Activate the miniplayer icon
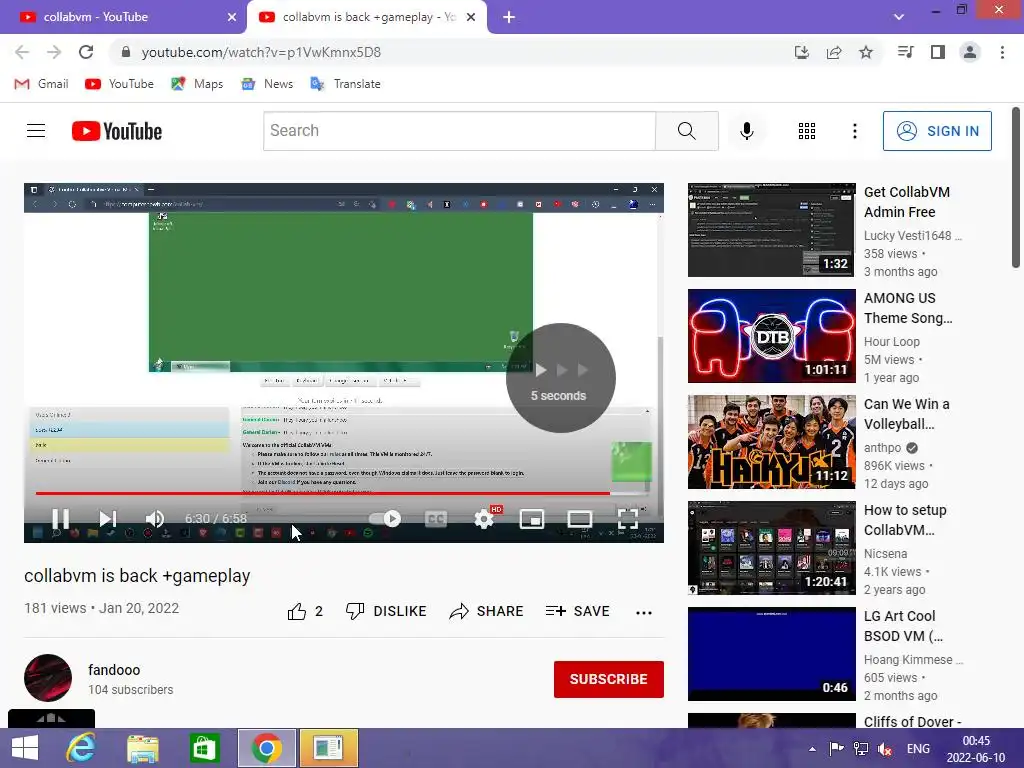The image size is (1024, 768). [x=532, y=519]
